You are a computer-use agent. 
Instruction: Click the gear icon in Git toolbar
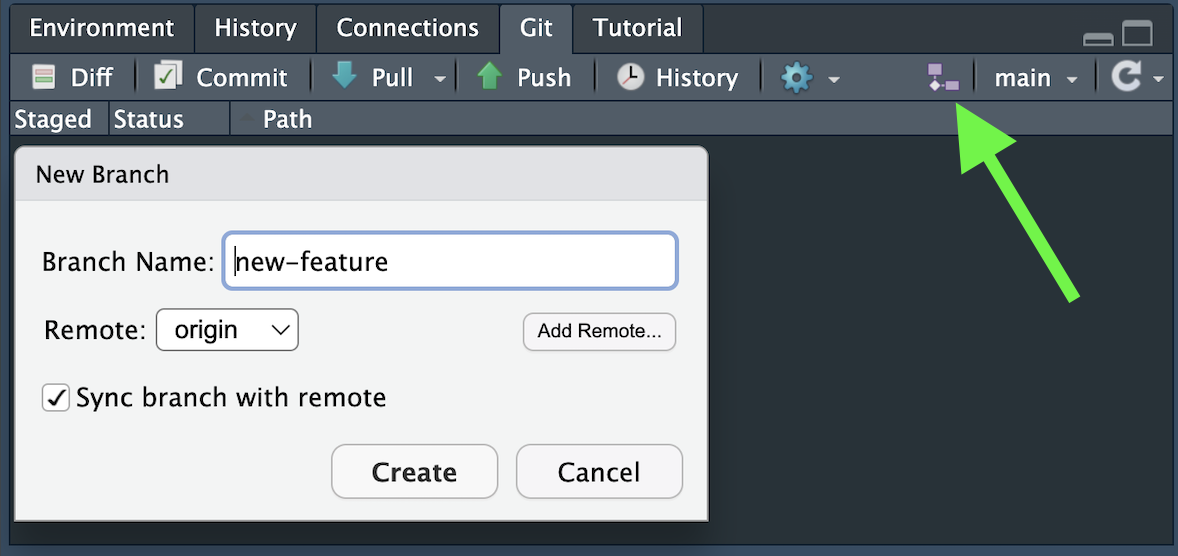pos(796,78)
